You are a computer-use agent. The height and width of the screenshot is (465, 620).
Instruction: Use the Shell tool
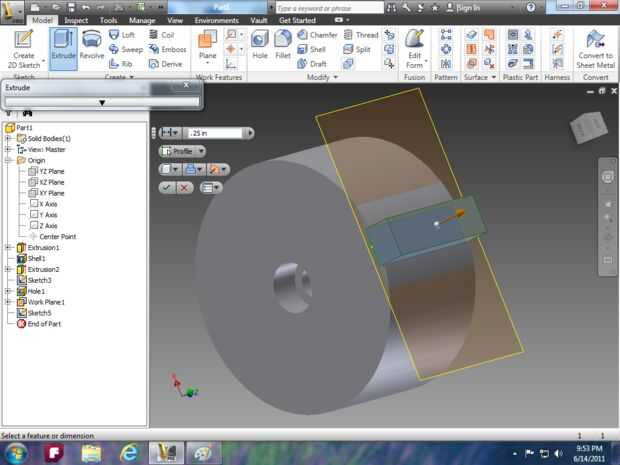(312, 49)
